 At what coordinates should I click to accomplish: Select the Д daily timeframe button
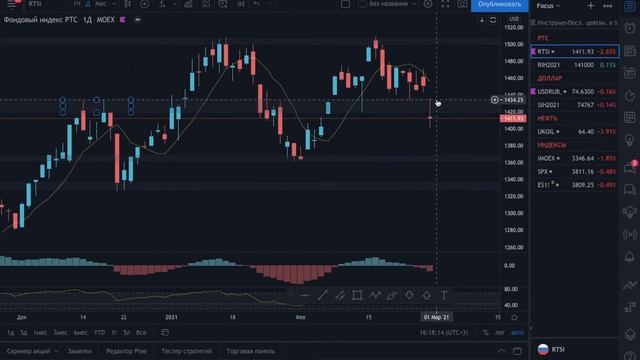(88, 4)
